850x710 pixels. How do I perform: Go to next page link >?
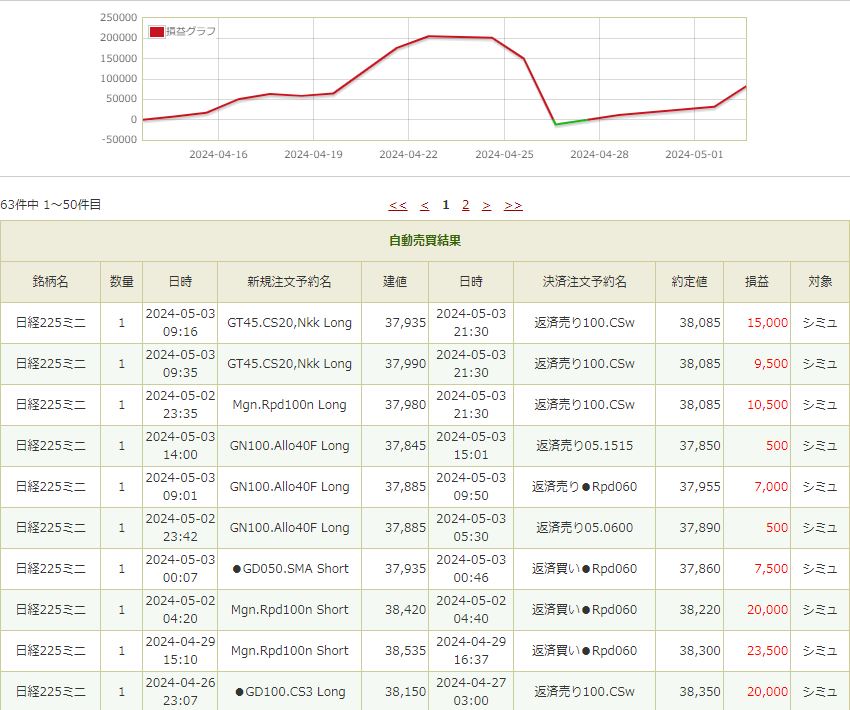pyautogui.click(x=486, y=205)
